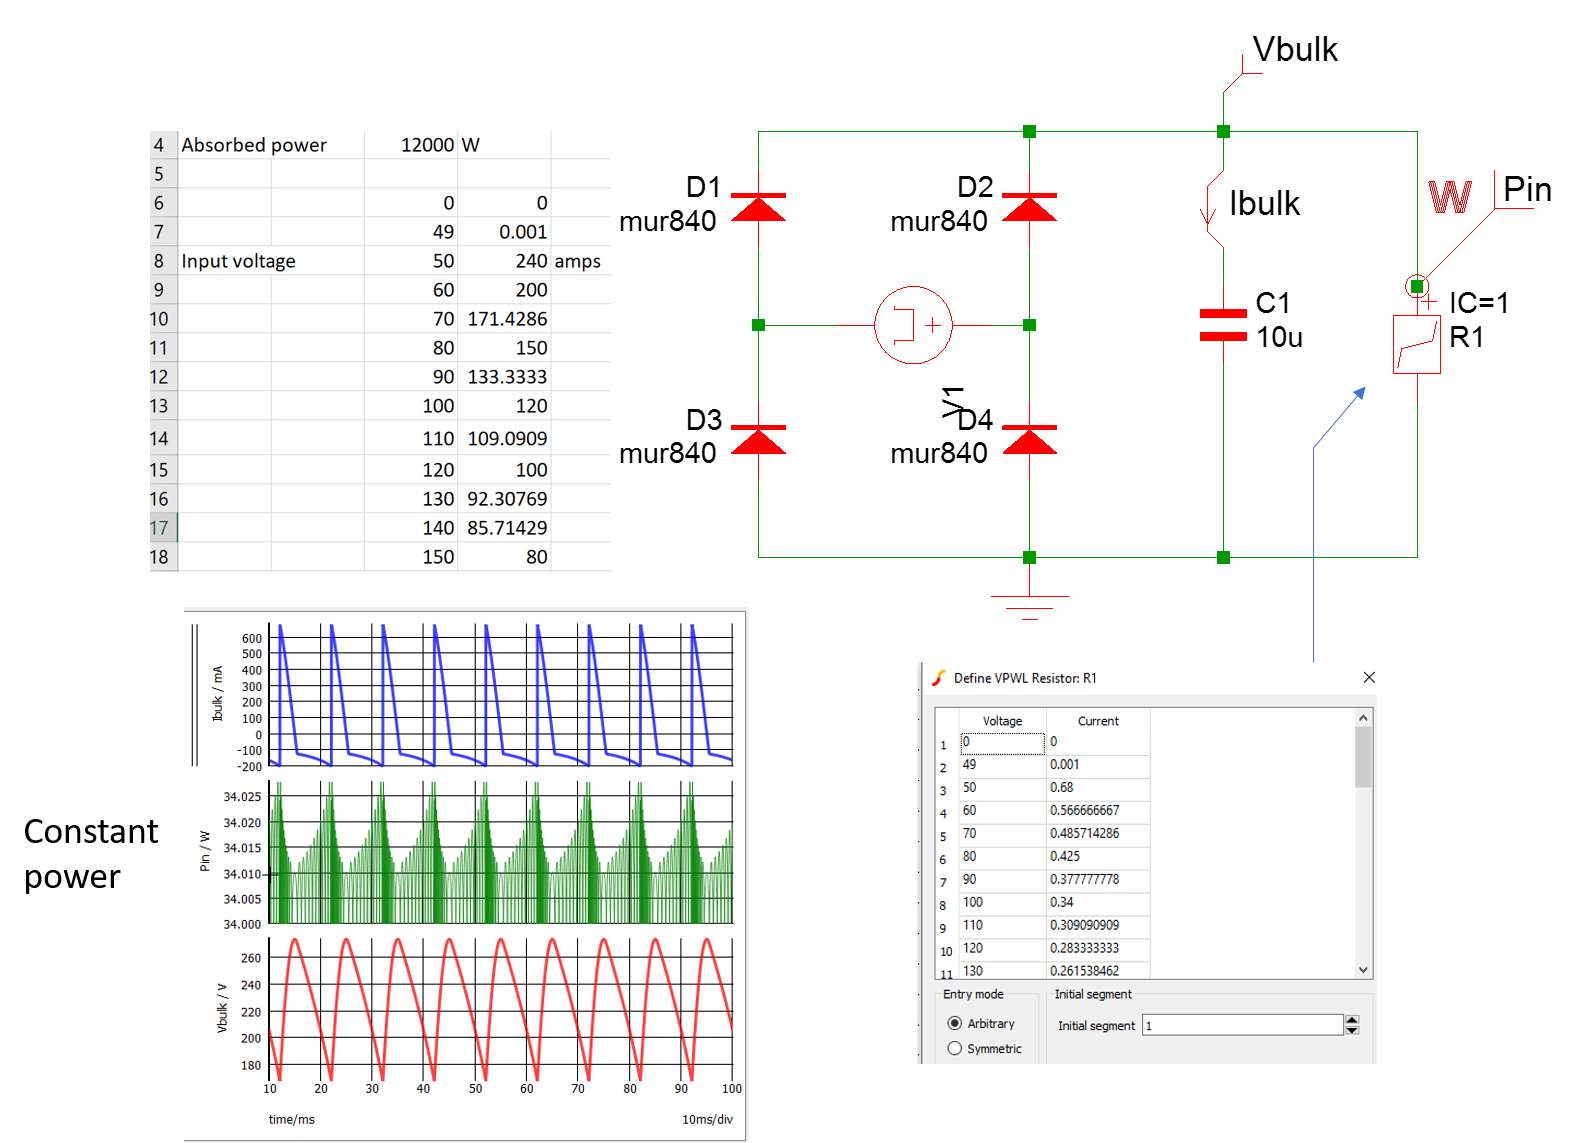
Task: Click the 10u capacitor value label
Action: 1279,337
